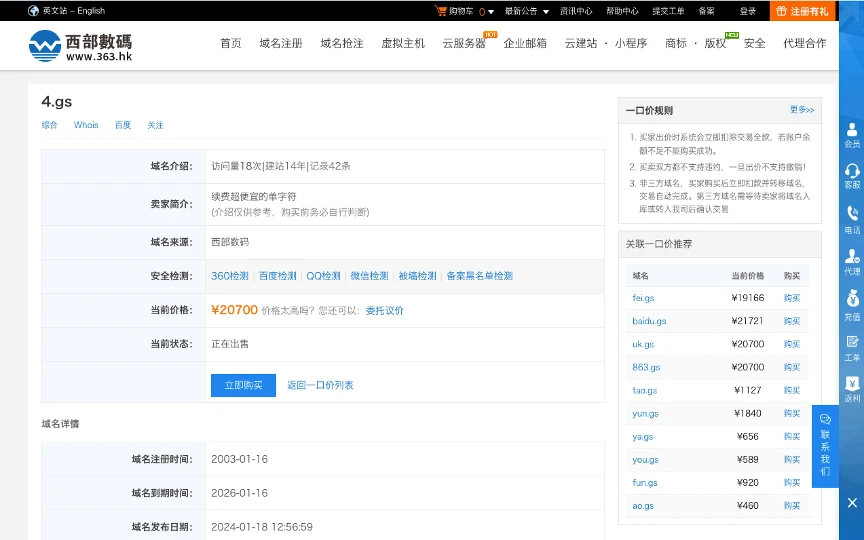Click 返回一口价列表 link
Viewport: 864px width, 540px height.
[x=320, y=385]
